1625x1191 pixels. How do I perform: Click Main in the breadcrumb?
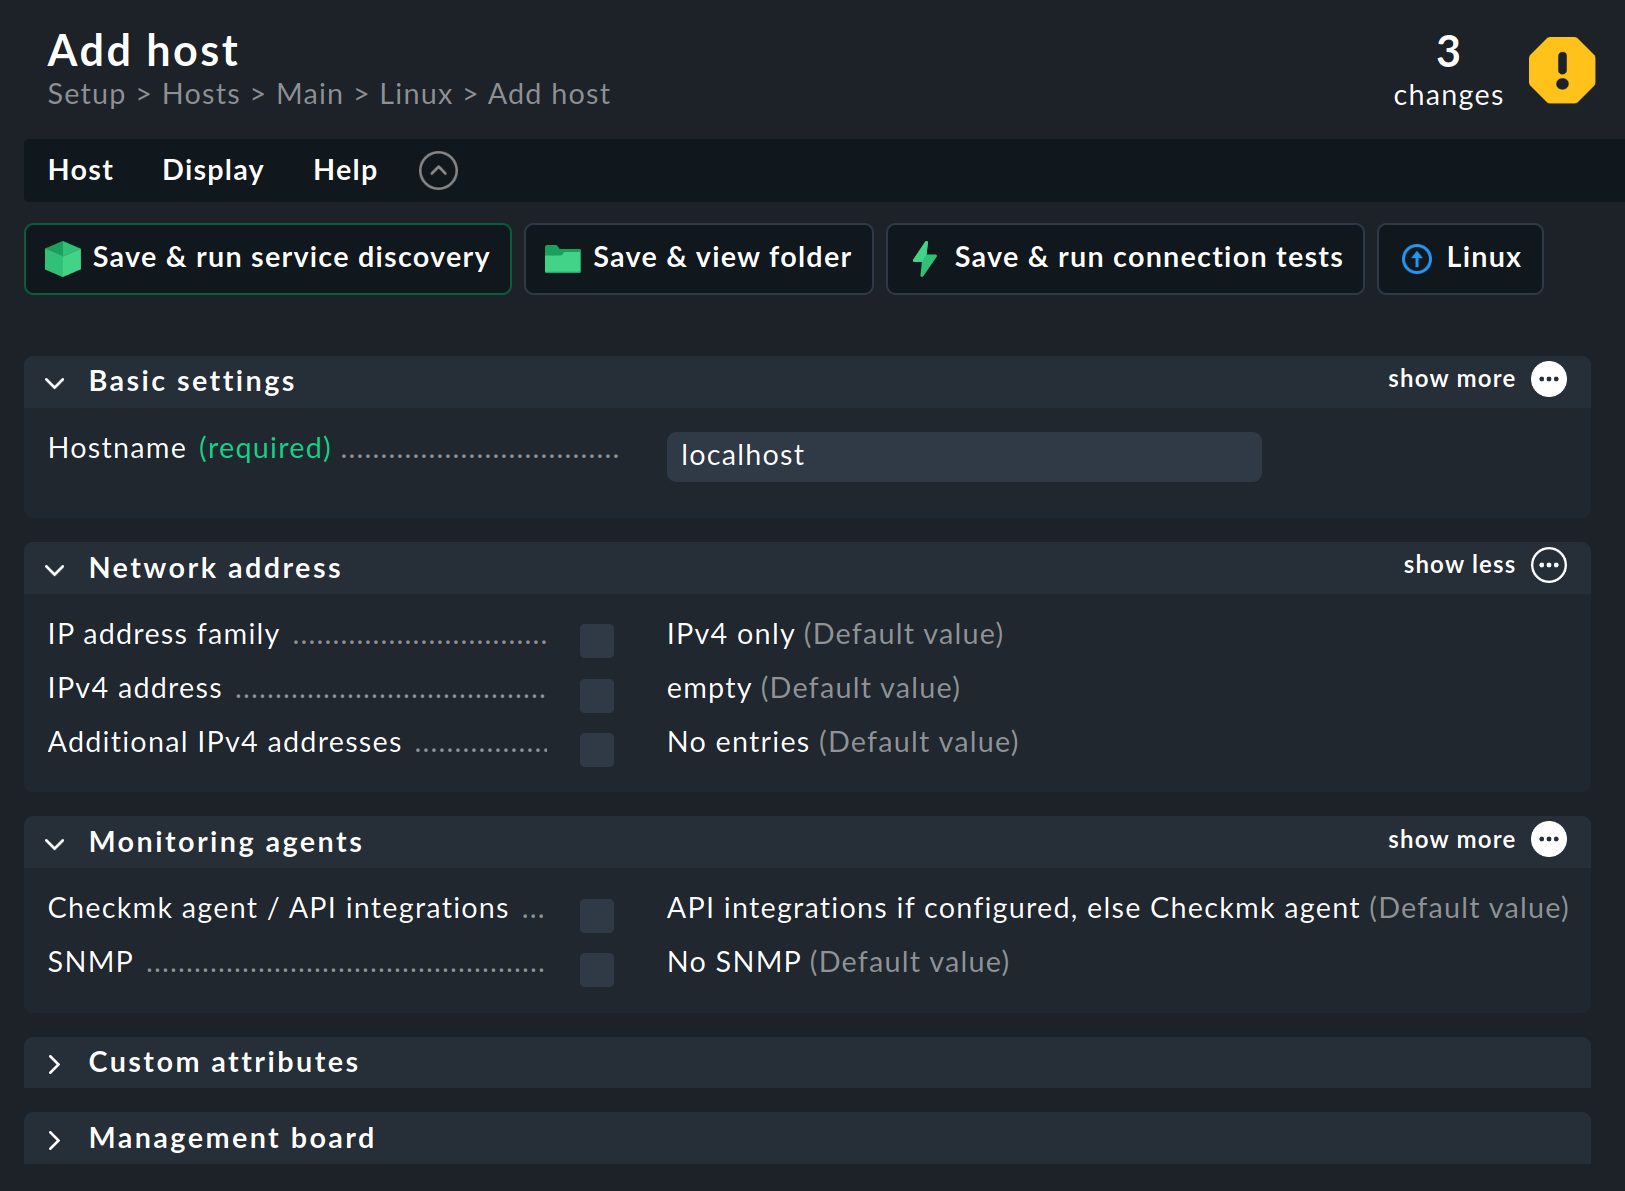point(310,94)
